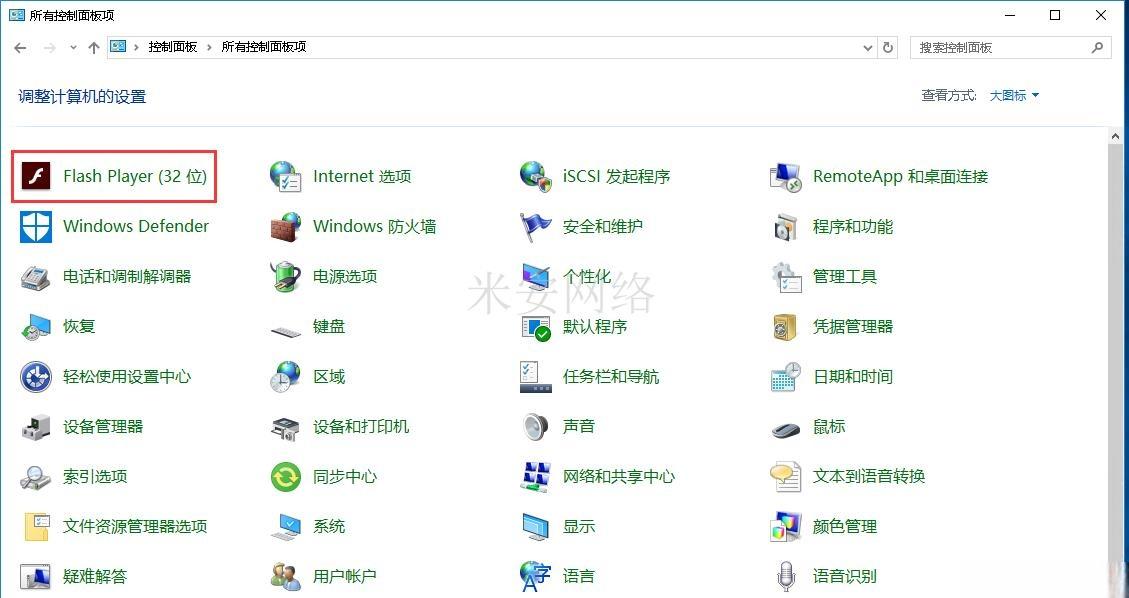Open the 索引选项 magnifier icon
1129x598 pixels.
click(x=36, y=476)
